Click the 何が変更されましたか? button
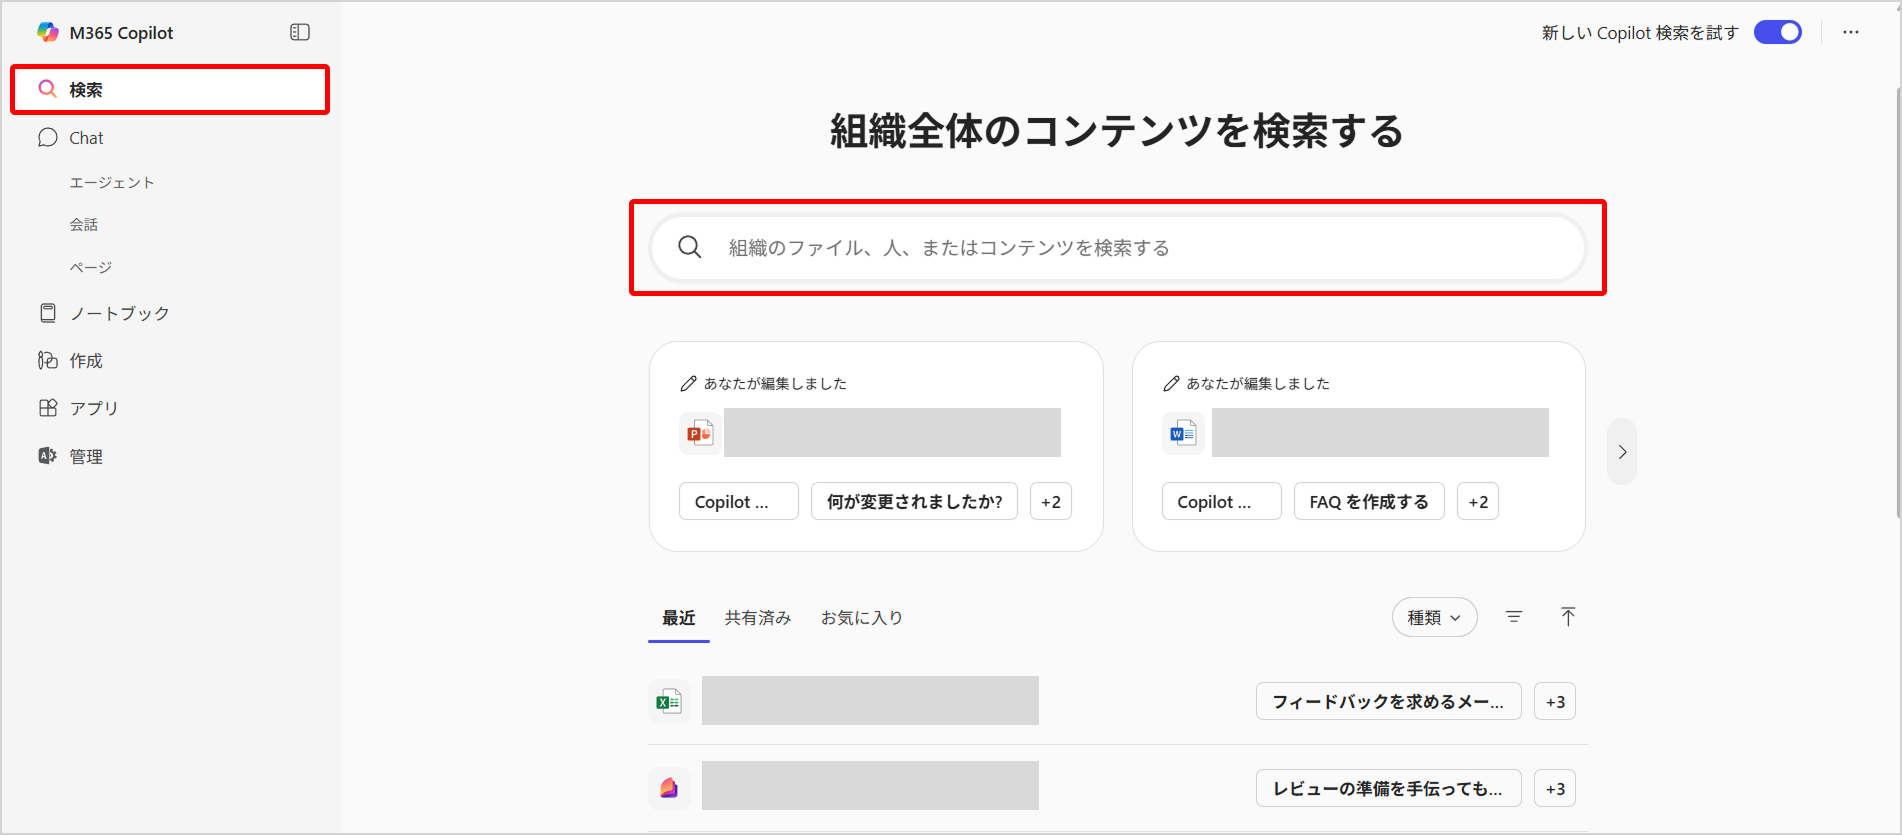The height and width of the screenshot is (835, 1902). [x=914, y=502]
